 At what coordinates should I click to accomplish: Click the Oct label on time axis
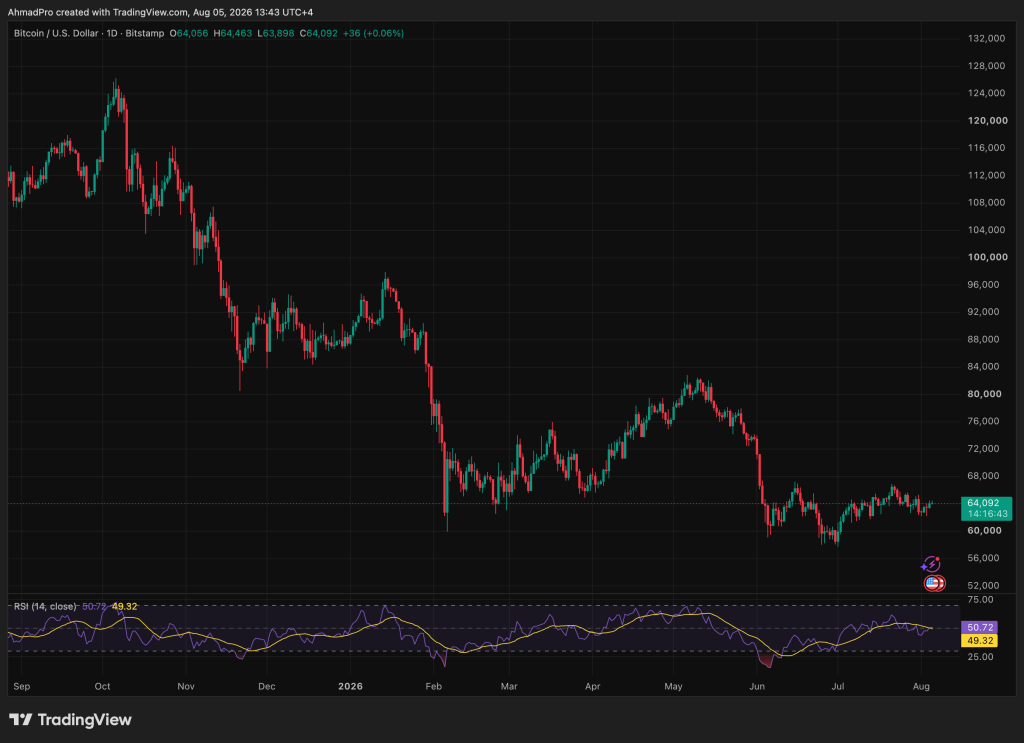click(103, 686)
